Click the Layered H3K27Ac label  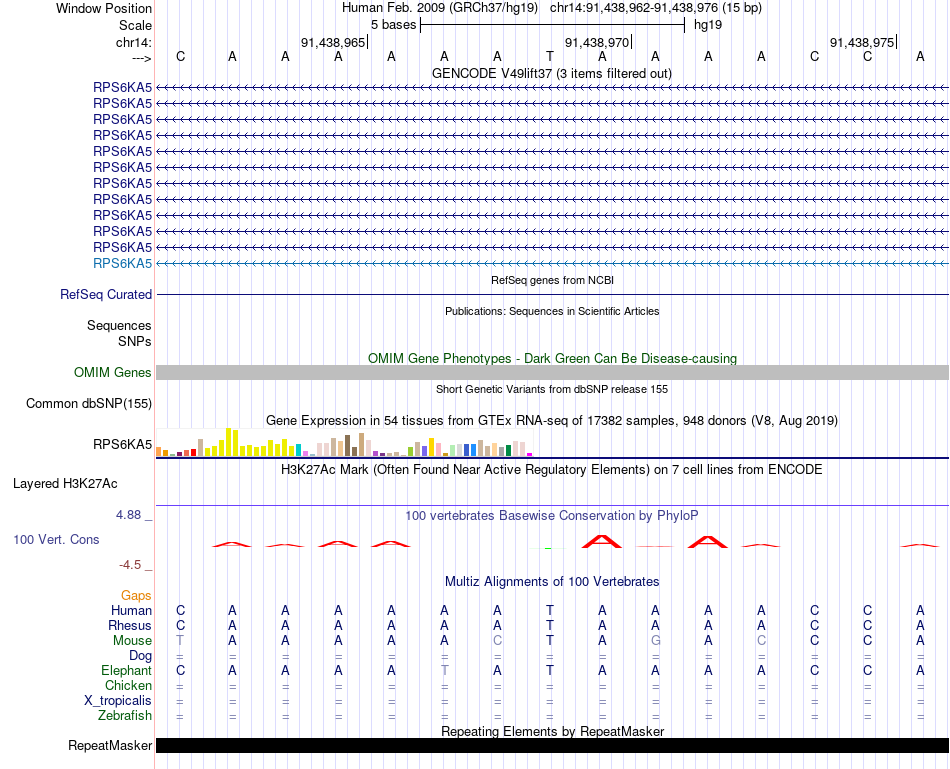65,484
